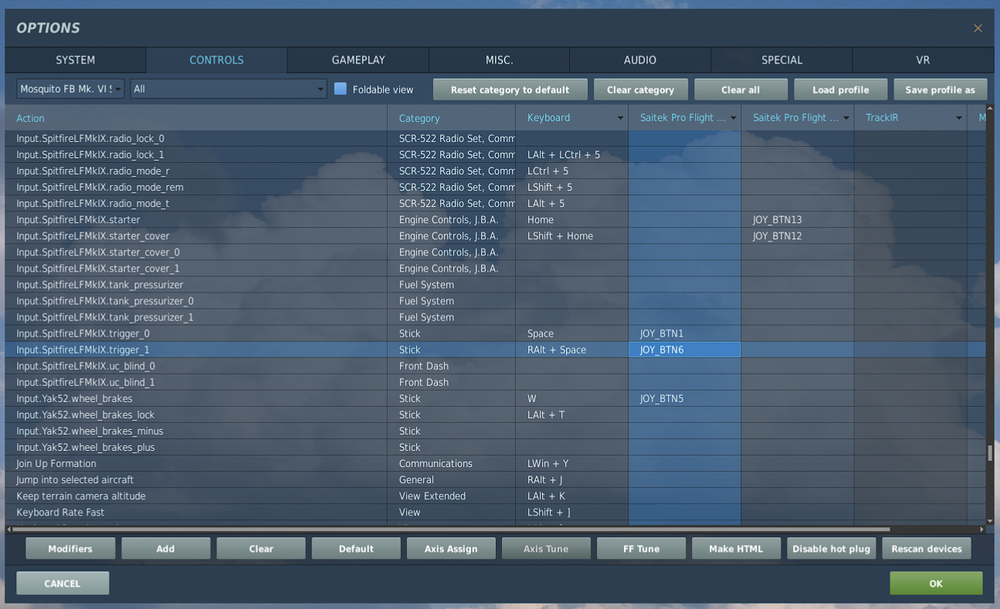
Task: Switch to the AUDIO tab
Action: [639, 60]
